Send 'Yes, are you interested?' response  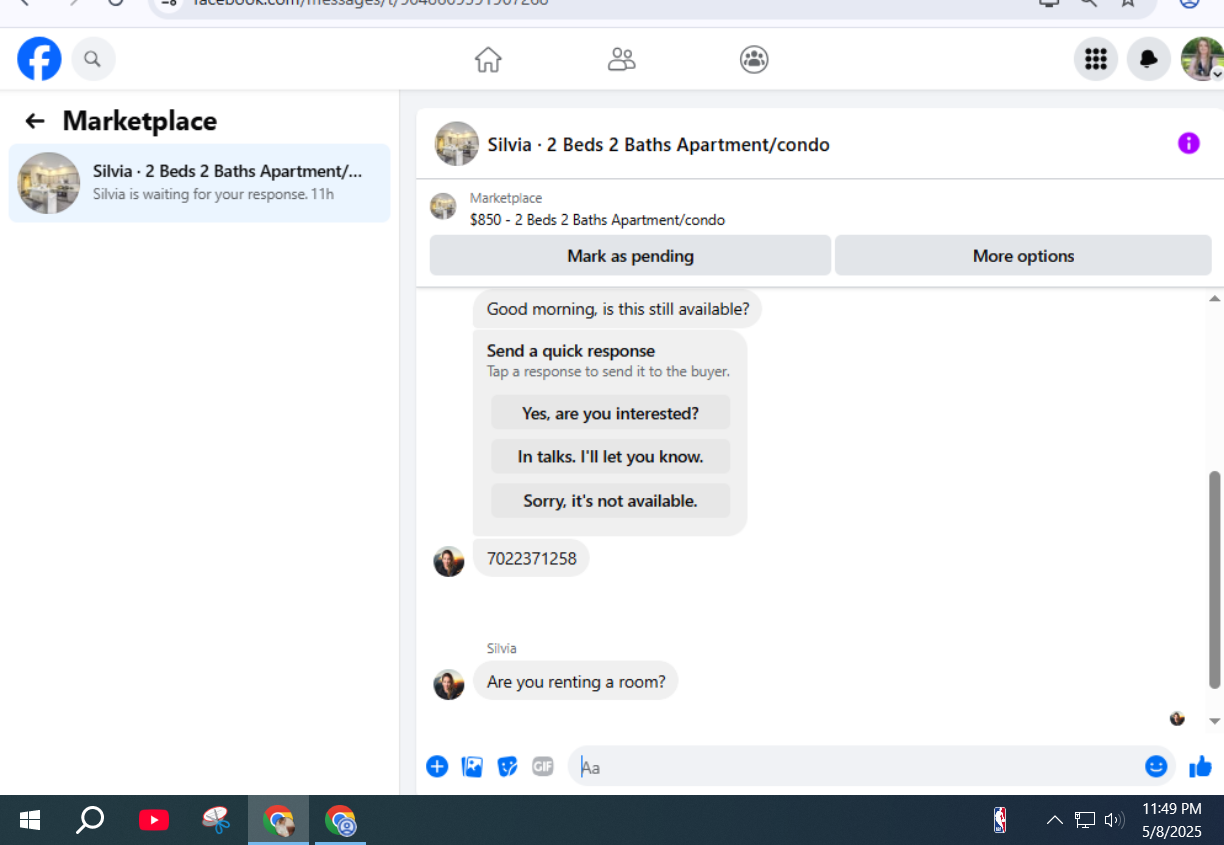click(610, 413)
